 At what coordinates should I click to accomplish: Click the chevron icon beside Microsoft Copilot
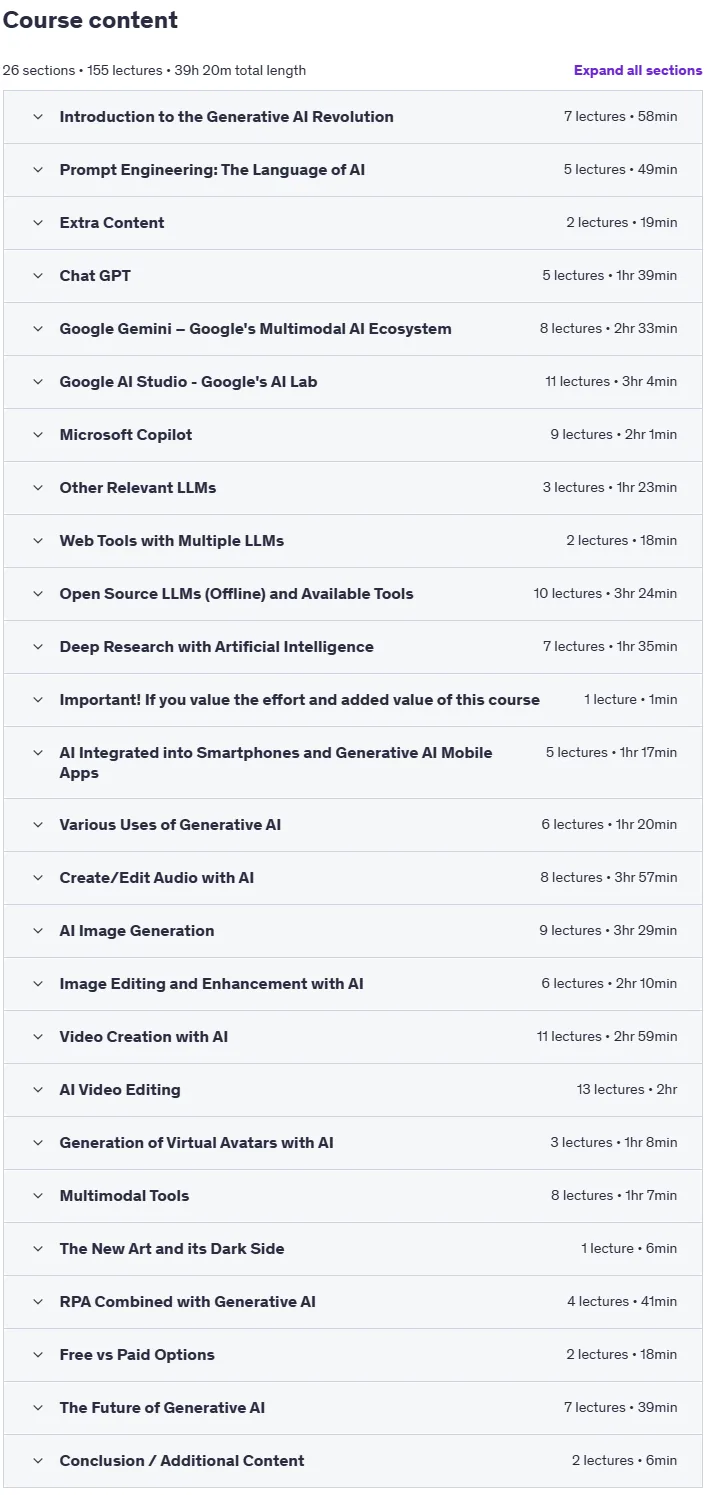pos(38,435)
